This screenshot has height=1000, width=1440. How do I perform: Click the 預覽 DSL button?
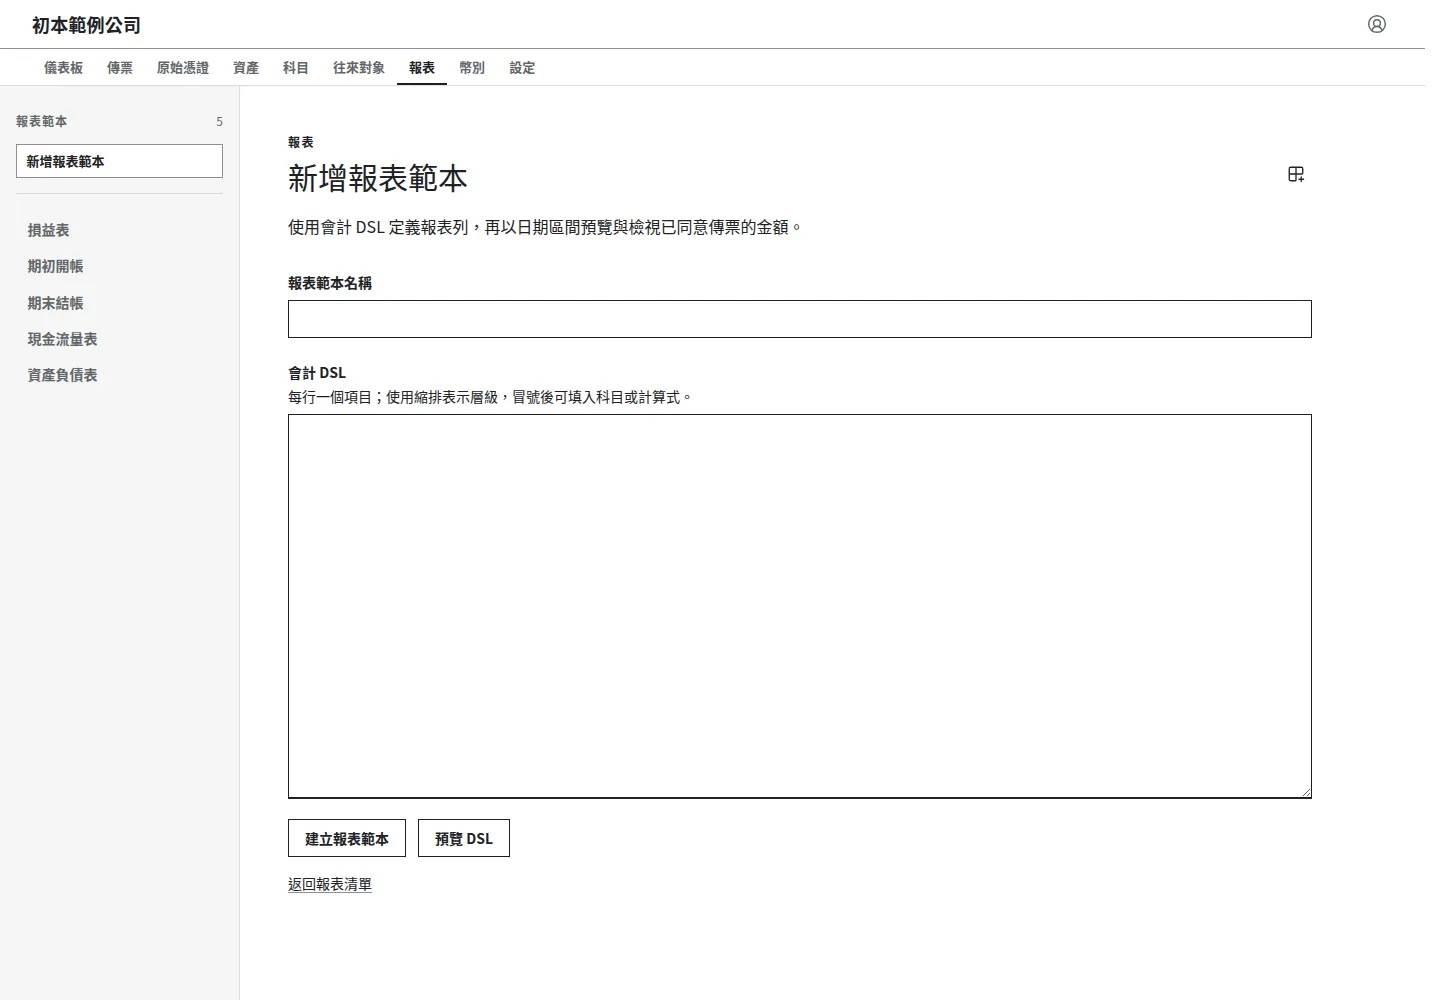[x=464, y=839]
